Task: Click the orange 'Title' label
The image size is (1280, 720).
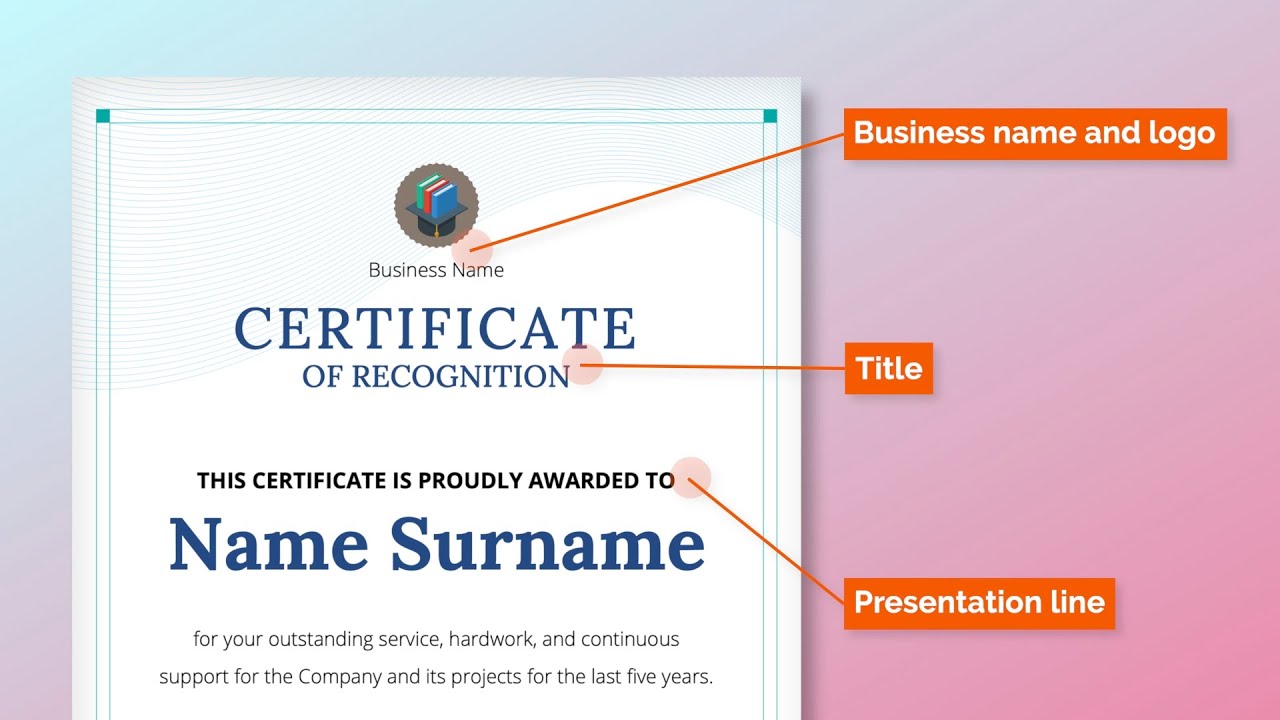Action: [888, 368]
